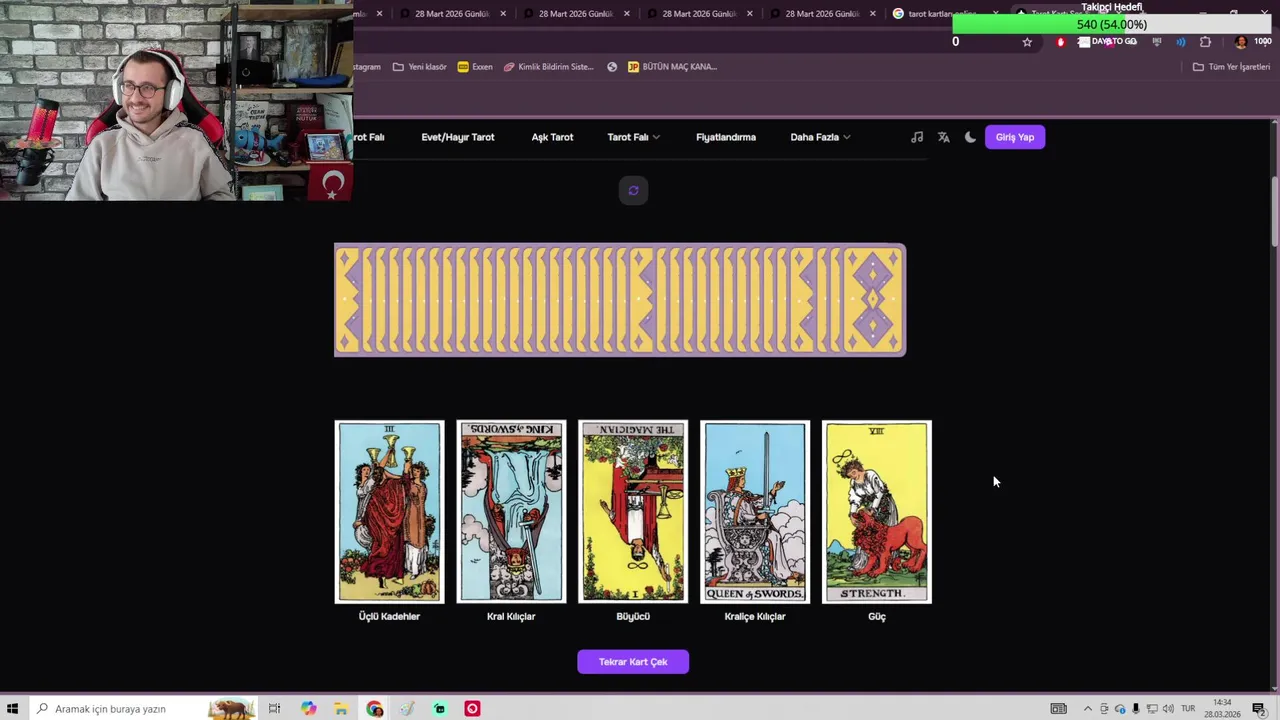Click the 'Güç' caption
This screenshot has width=1280, height=720.
(877, 616)
